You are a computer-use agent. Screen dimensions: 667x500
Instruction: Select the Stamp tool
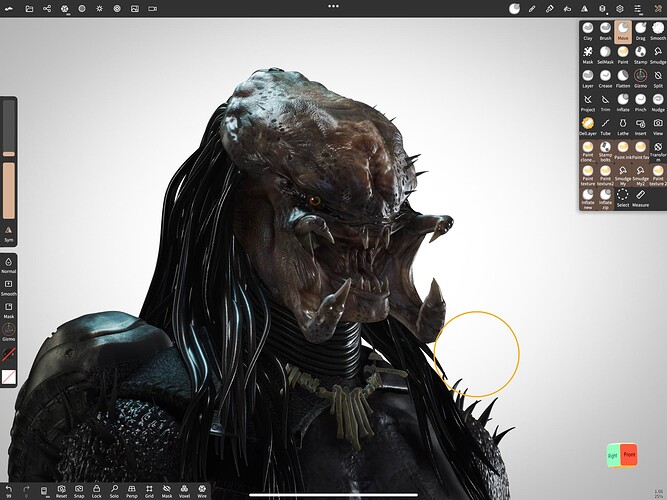(640, 55)
